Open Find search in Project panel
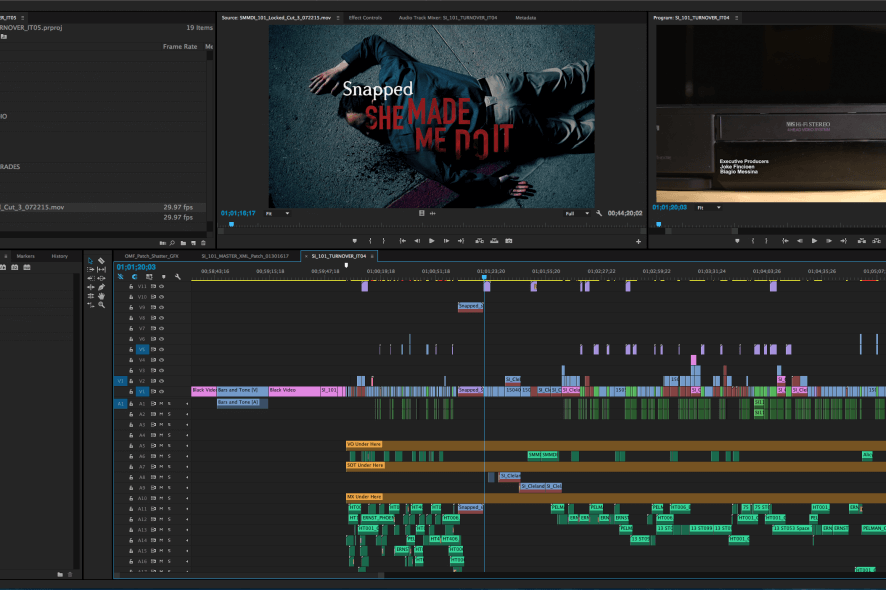The height and width of the screenshot is (590, 886). (x=172, y=243)
